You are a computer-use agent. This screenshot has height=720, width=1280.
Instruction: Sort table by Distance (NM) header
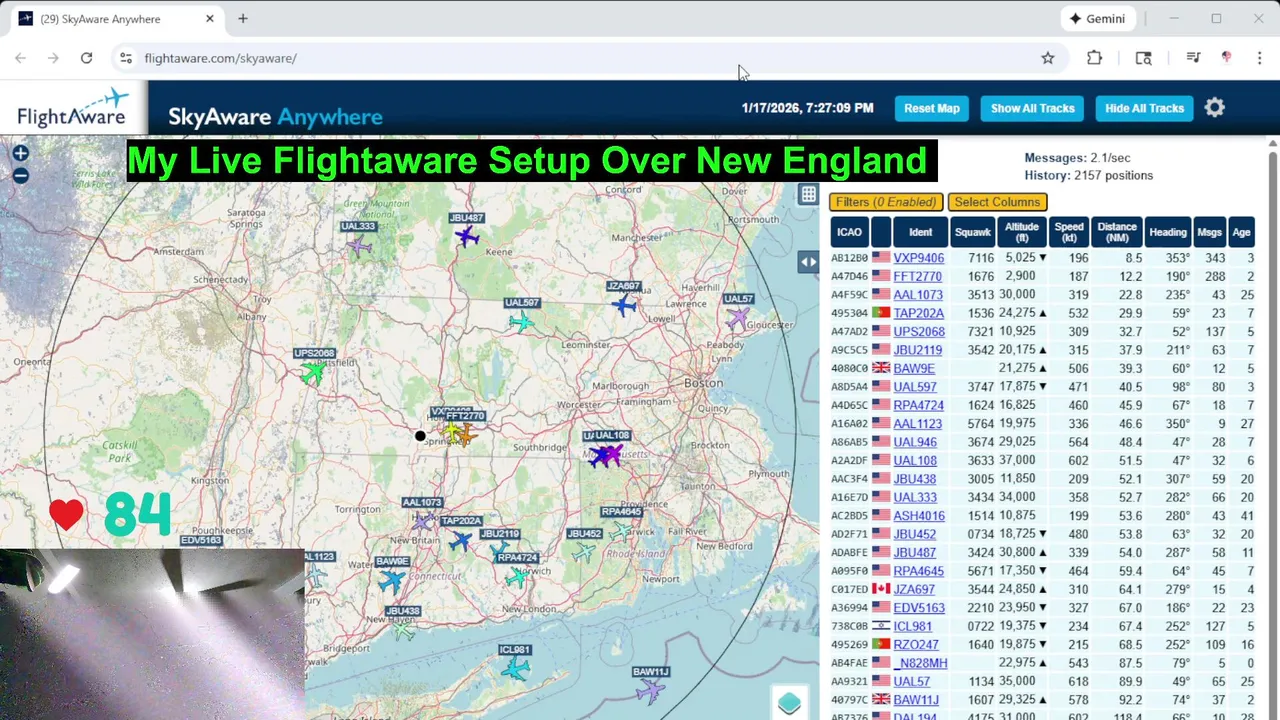1116,232
